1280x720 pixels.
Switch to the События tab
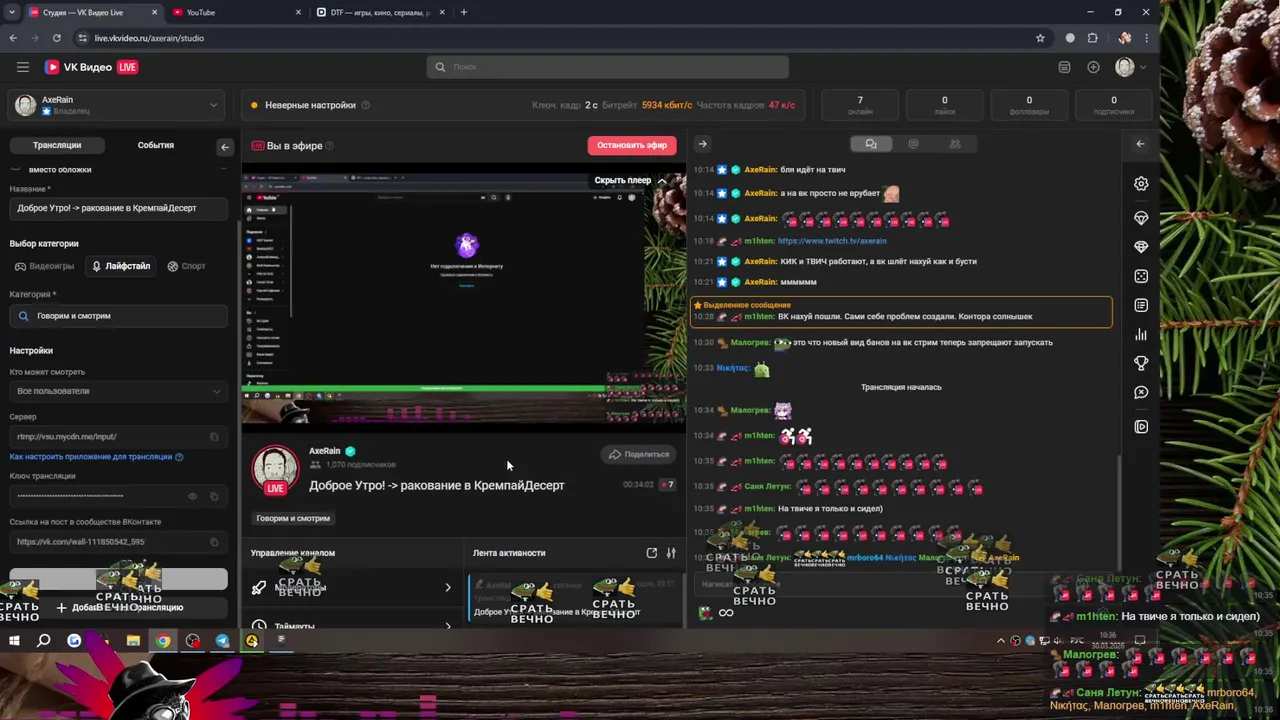coord(156,145)
